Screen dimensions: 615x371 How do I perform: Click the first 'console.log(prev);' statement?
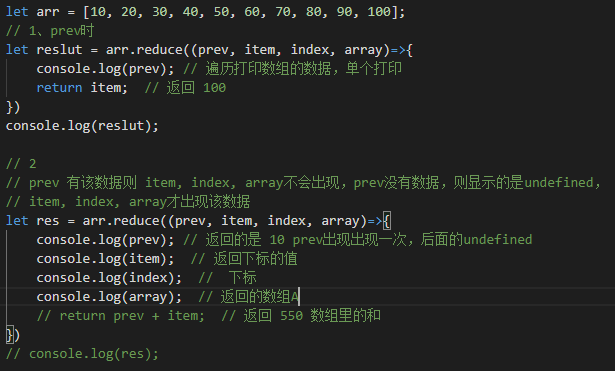pos(105,69)
